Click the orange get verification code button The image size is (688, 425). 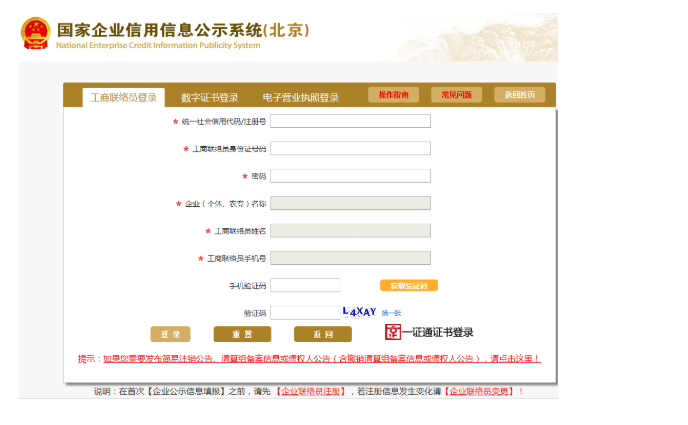click(x=409, y=286)
